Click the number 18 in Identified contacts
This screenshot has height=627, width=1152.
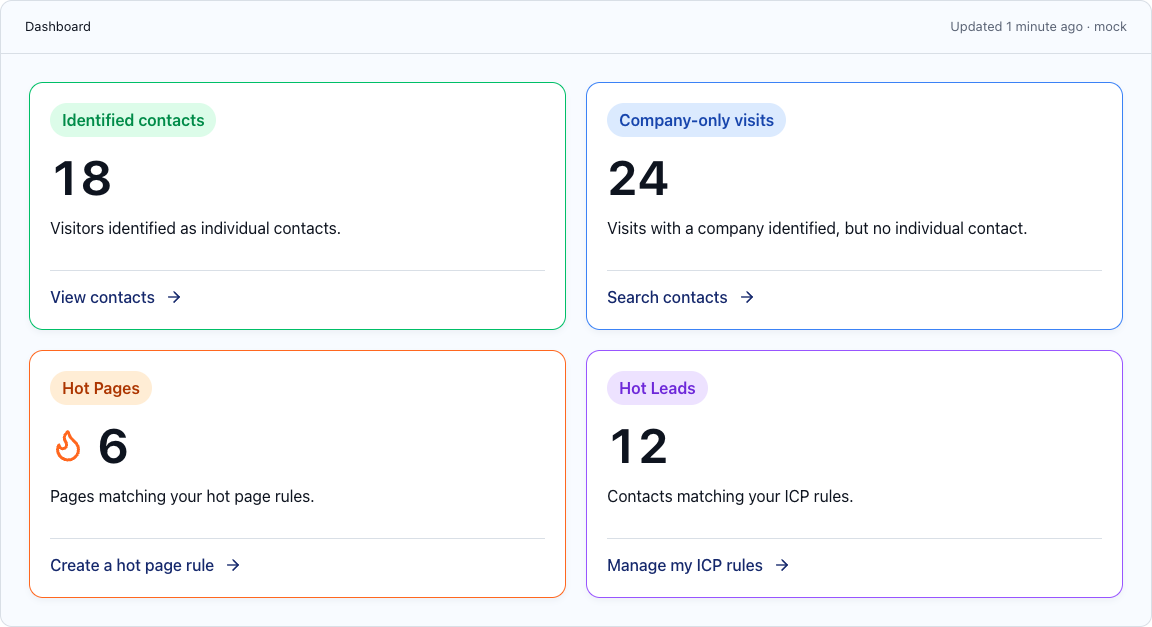coord(82,179)
